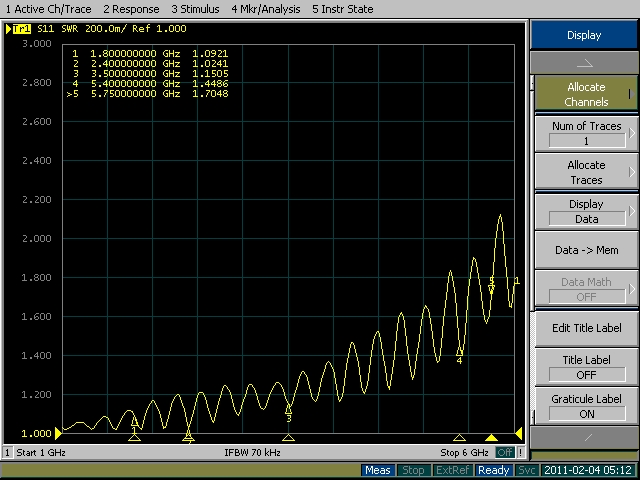Image resolution: width=640 pixels, height=480 pixels.
Task: Click the Stop 6 GHz field
Action: 464,453
